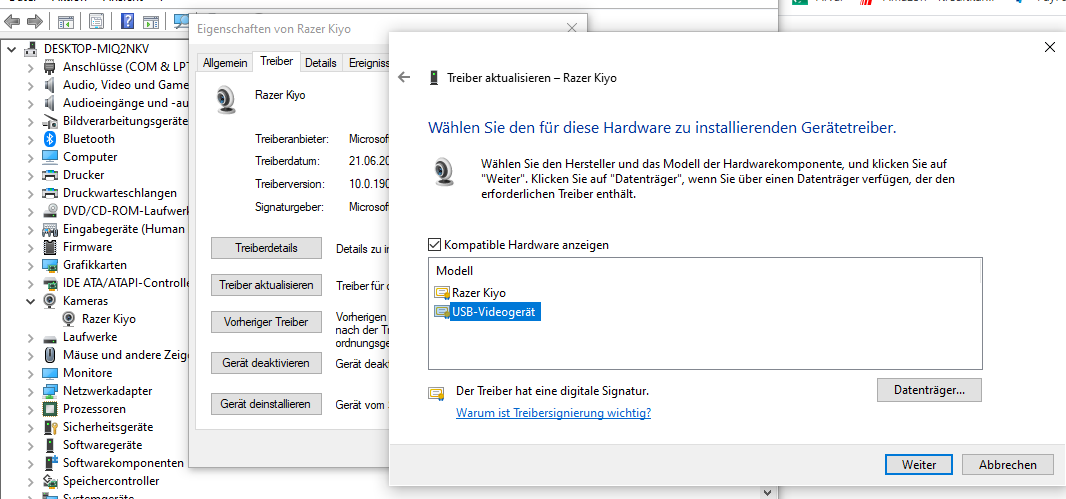This screenshot has width=1066, height=499.
Task: Uncheck Kompatible Hardware anzeigen checkbox
Action: (434, 245)
